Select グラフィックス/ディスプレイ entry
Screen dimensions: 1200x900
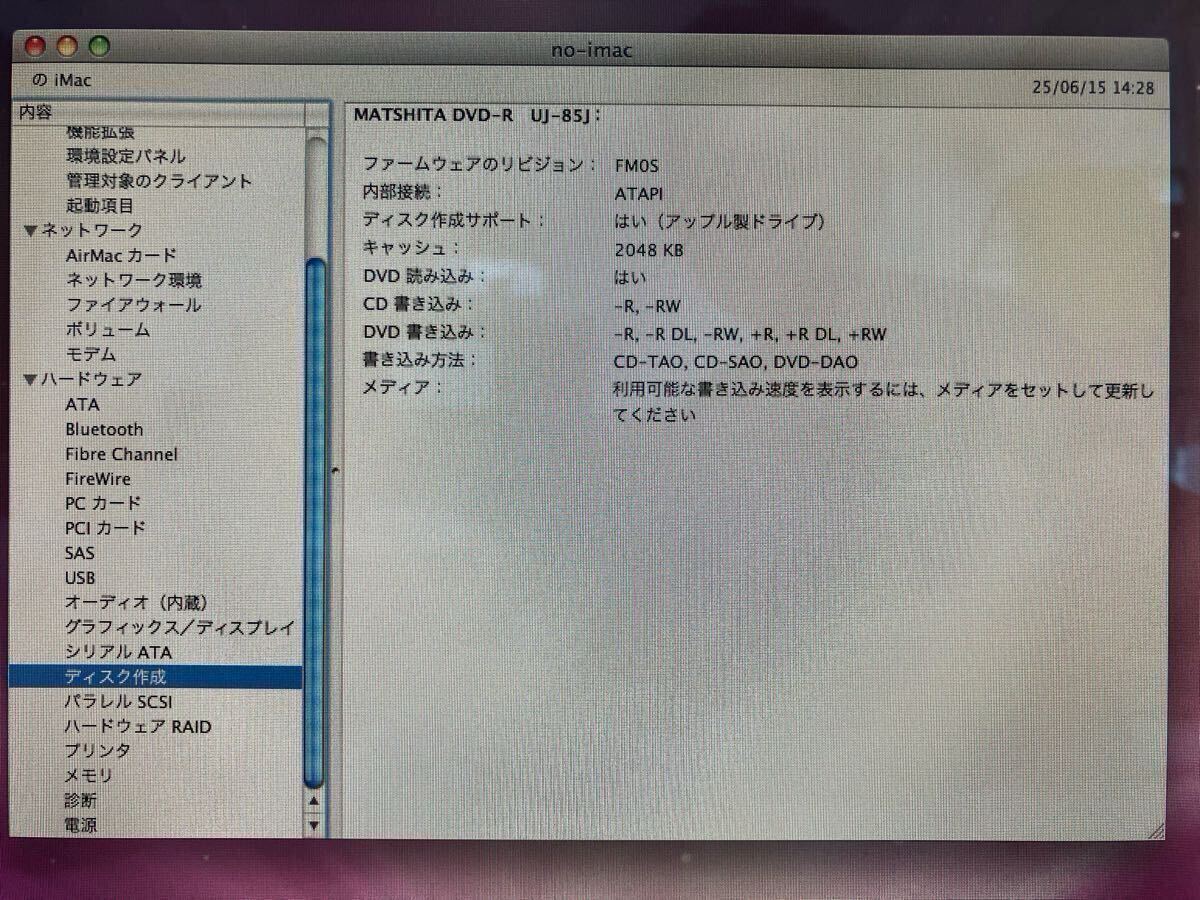(x=180, y=628)
